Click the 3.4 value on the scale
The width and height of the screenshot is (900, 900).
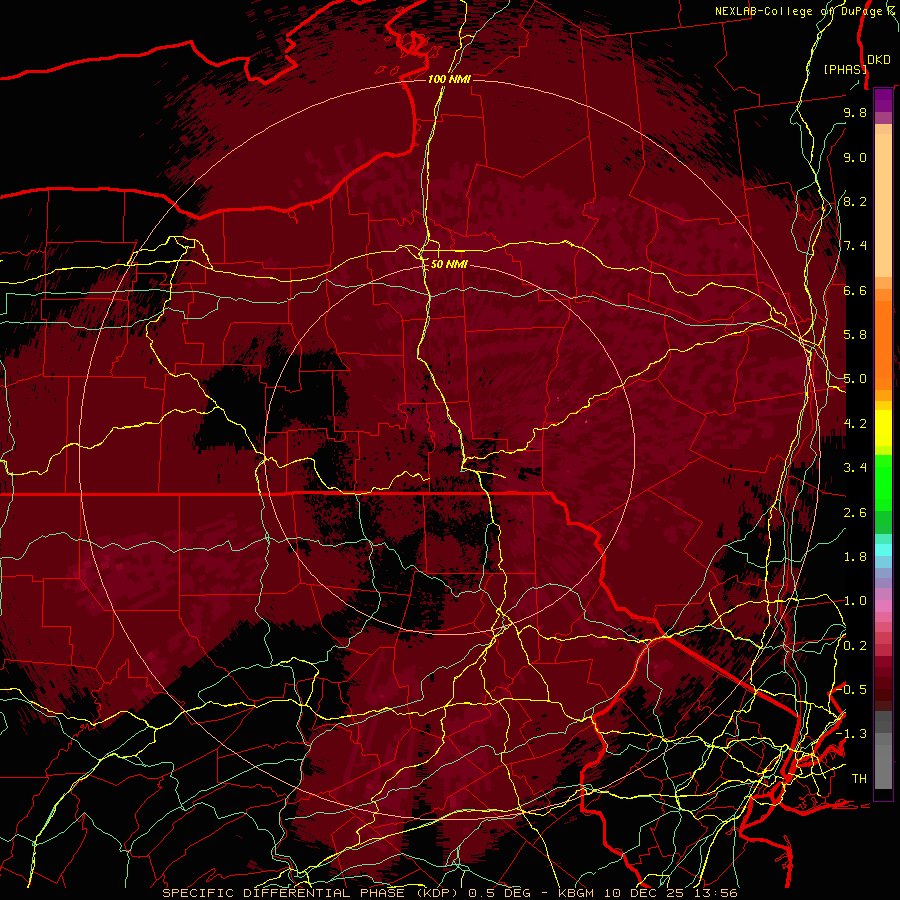click(x=855, y=468)
